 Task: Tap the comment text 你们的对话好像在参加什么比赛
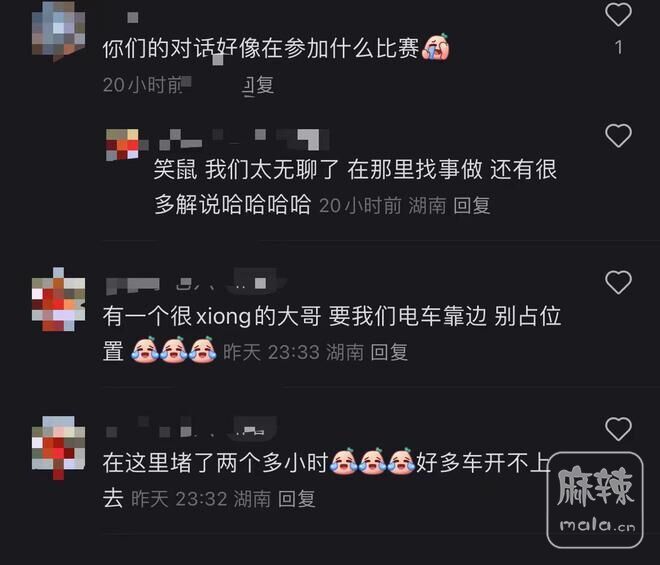(261, 48)
